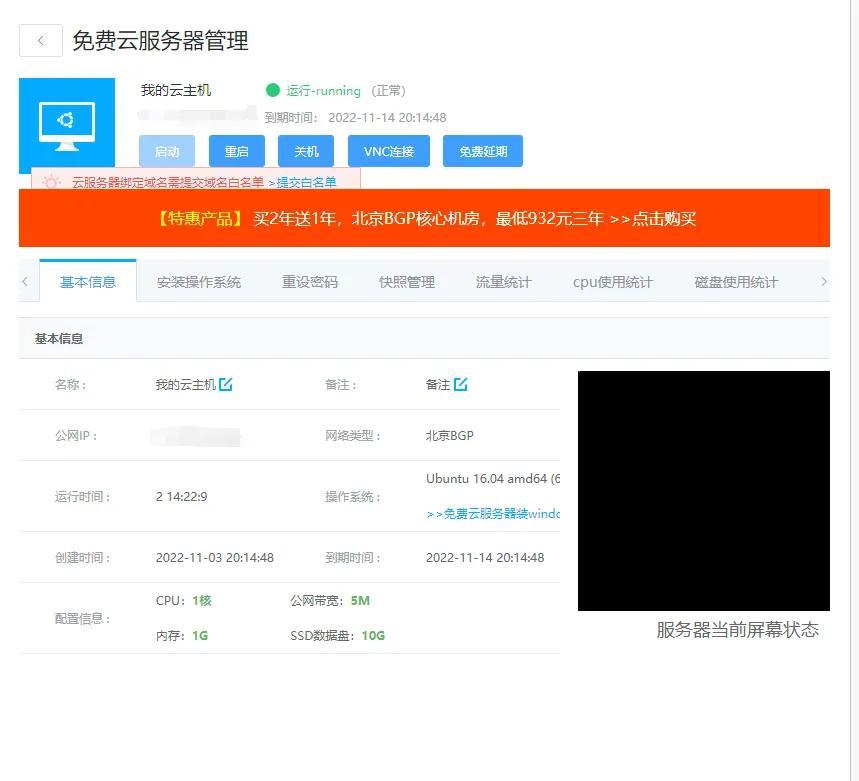859x781 pixels.
Task: Click the vertical scrollbar on the right
Action: pyautogui.click(x=854, y=390)
